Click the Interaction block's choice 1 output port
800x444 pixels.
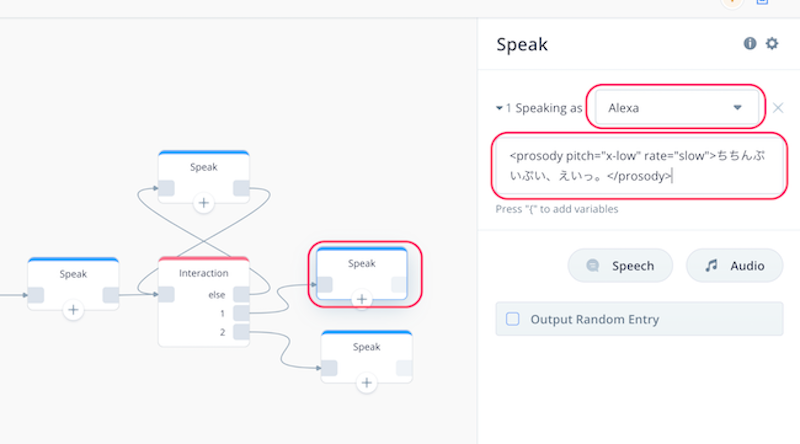coord(241,313)
